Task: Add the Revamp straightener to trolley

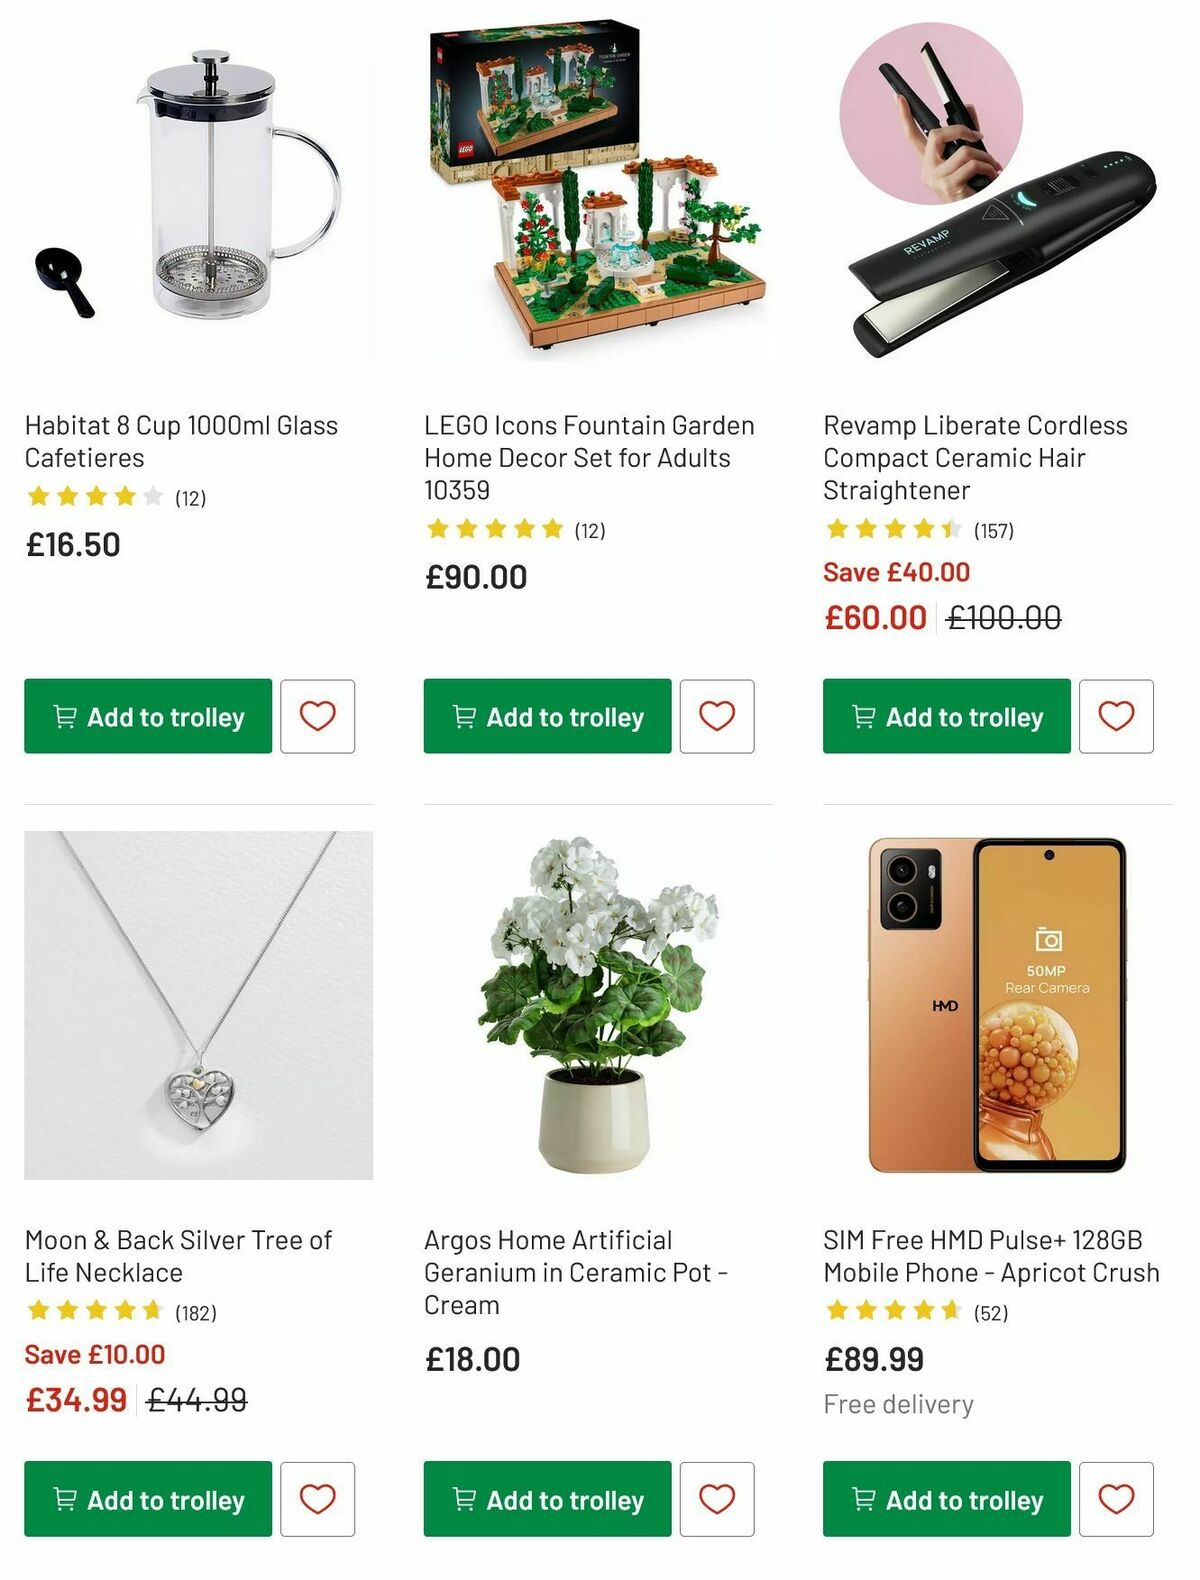Action: (944, 717)
